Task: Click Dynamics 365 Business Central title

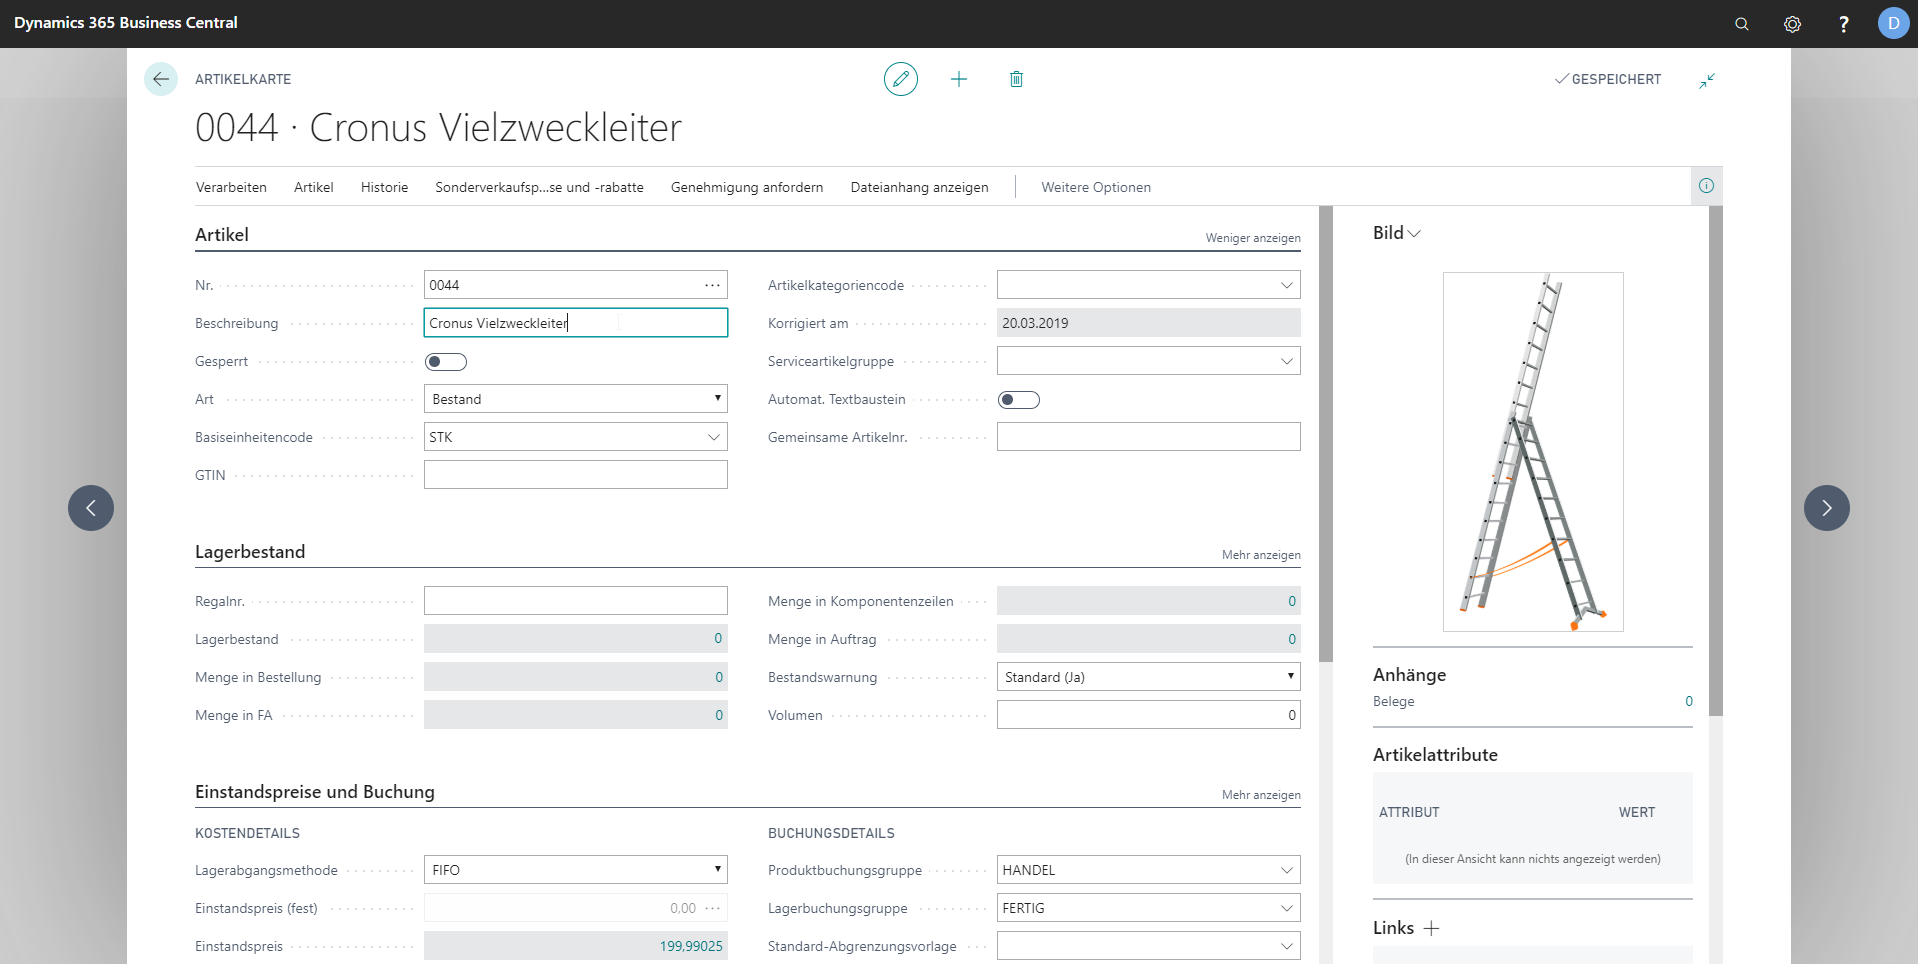Action: [x=126, y=23]
